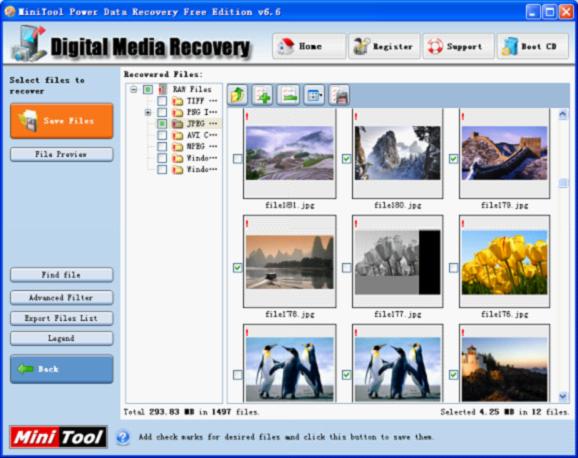The width and height of the screenshot is (578, 458).
Task: Click the TIFF folder icon in tree
Action: (x=178, y=101)
